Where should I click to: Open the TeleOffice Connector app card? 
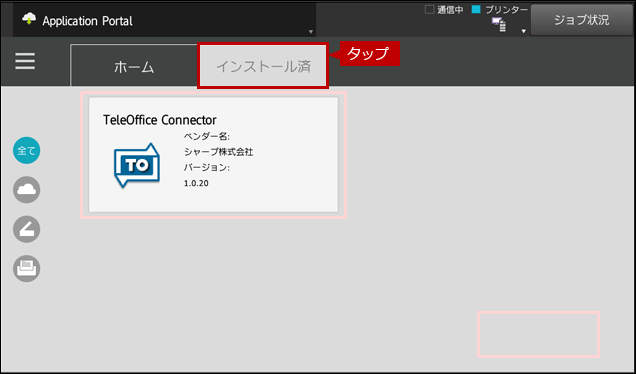(x=213, y=155)
